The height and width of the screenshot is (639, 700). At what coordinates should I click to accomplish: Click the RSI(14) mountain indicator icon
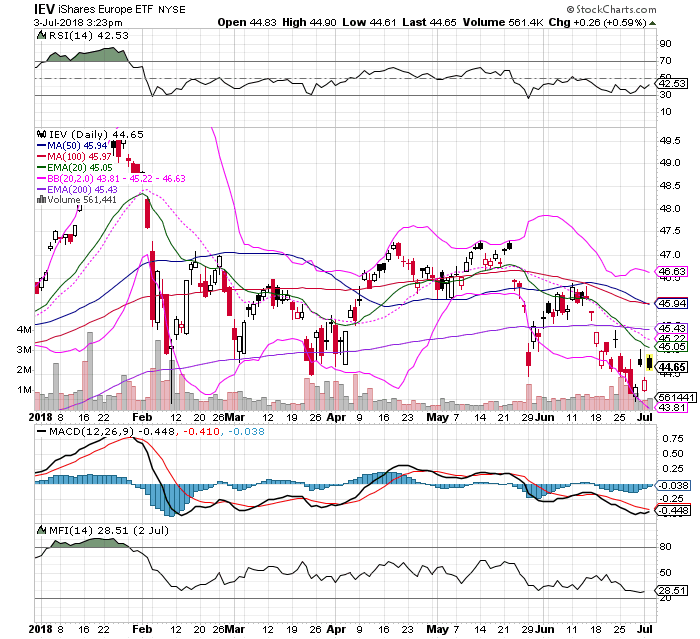tap(41, 35)
